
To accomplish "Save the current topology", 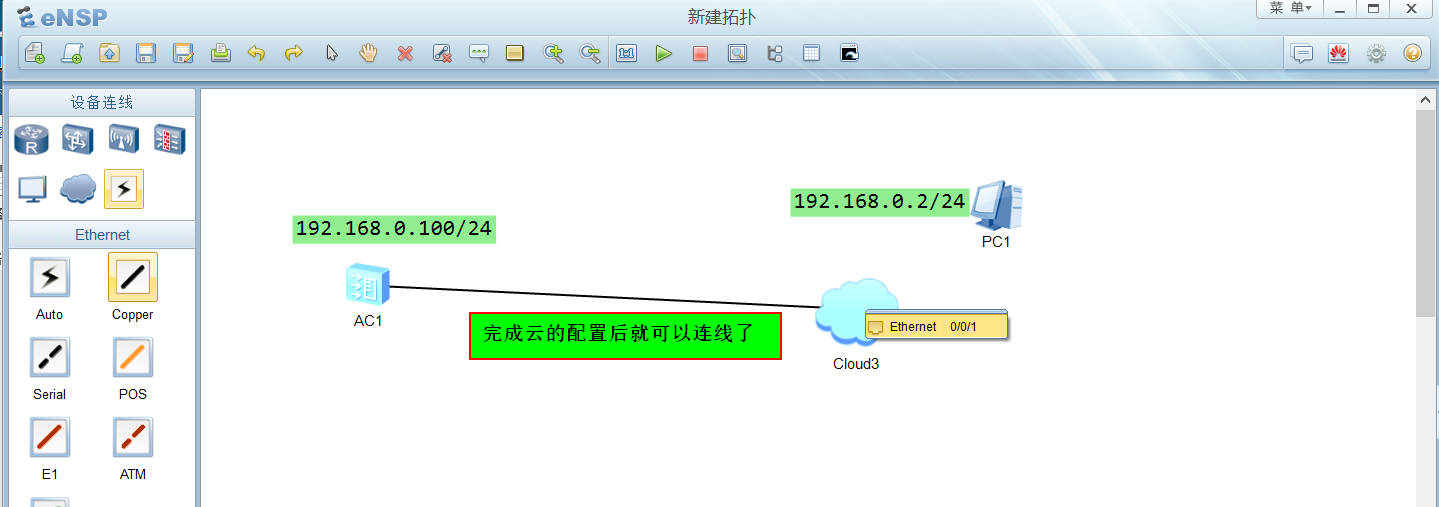I will pos(146,53).
